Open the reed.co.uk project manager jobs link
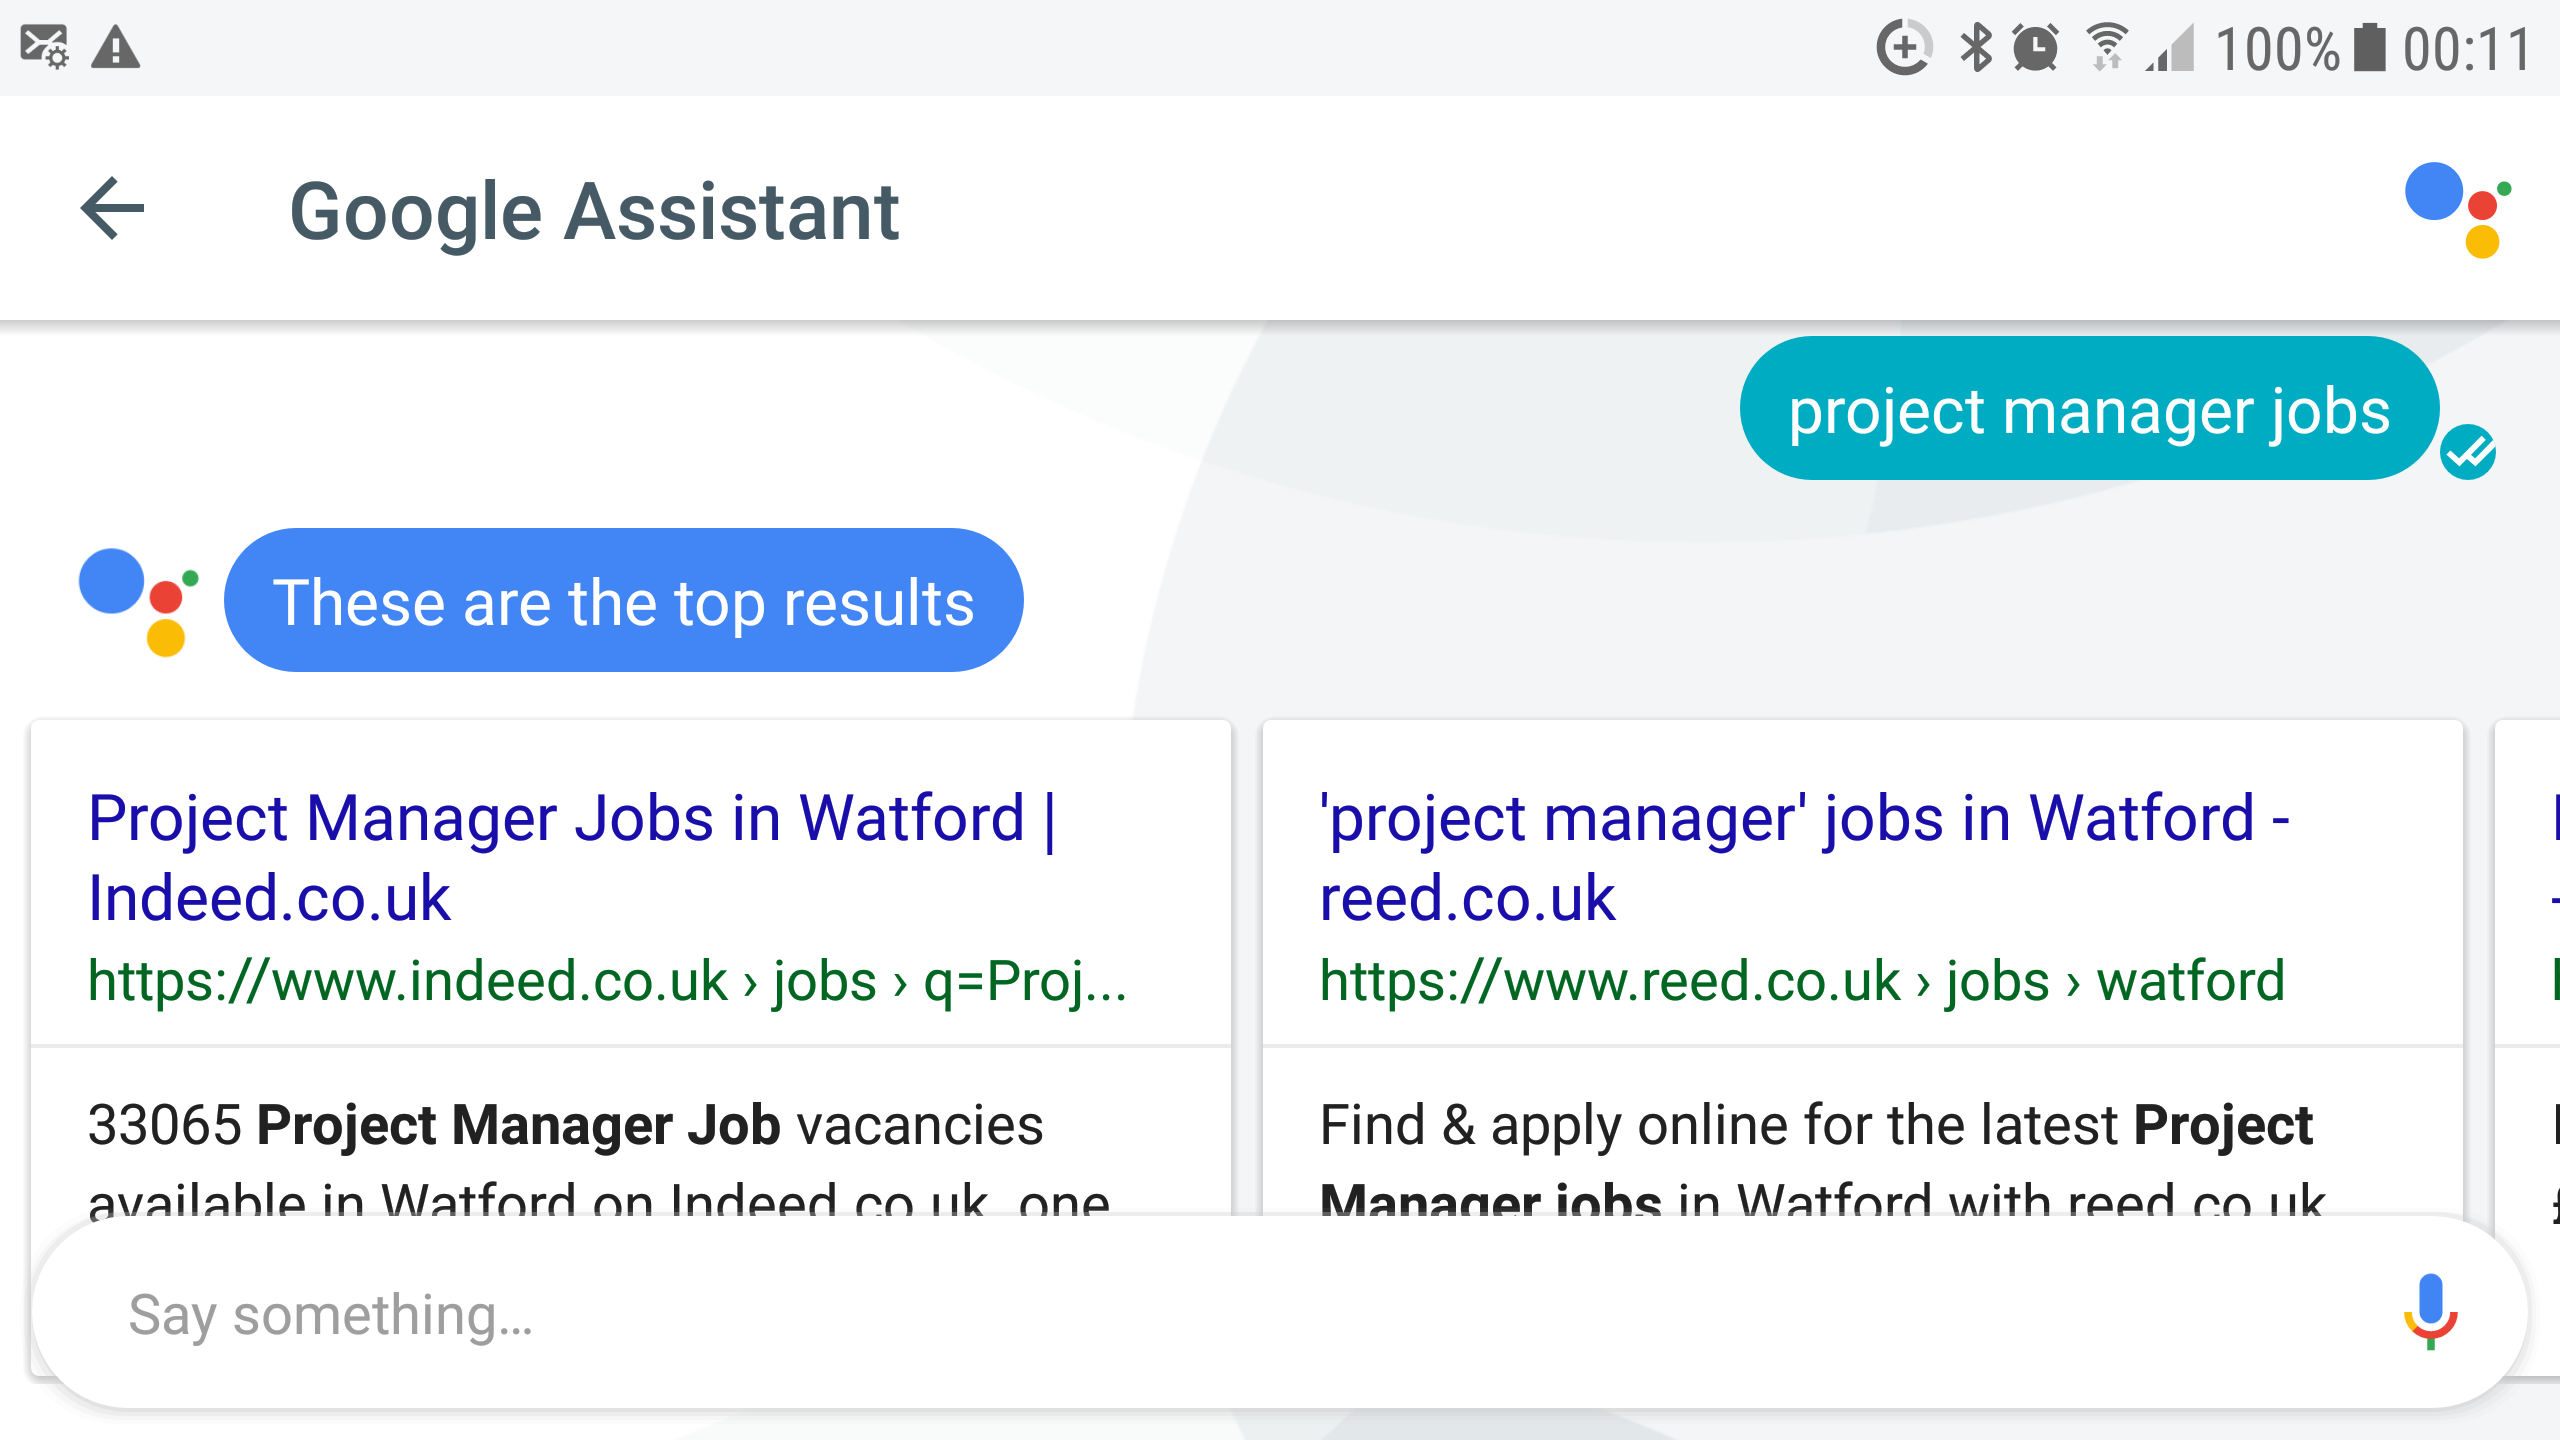The height and width of the screenshot is (1440, 2560). tap(1804, 857)
